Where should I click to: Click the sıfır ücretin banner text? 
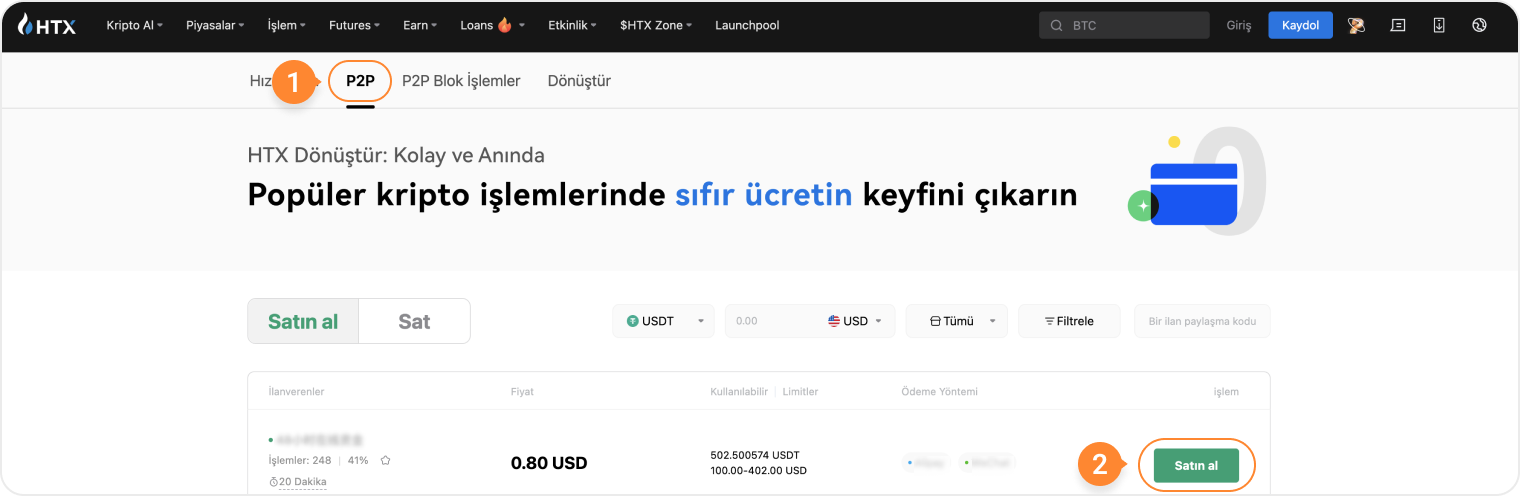(764, 194)
